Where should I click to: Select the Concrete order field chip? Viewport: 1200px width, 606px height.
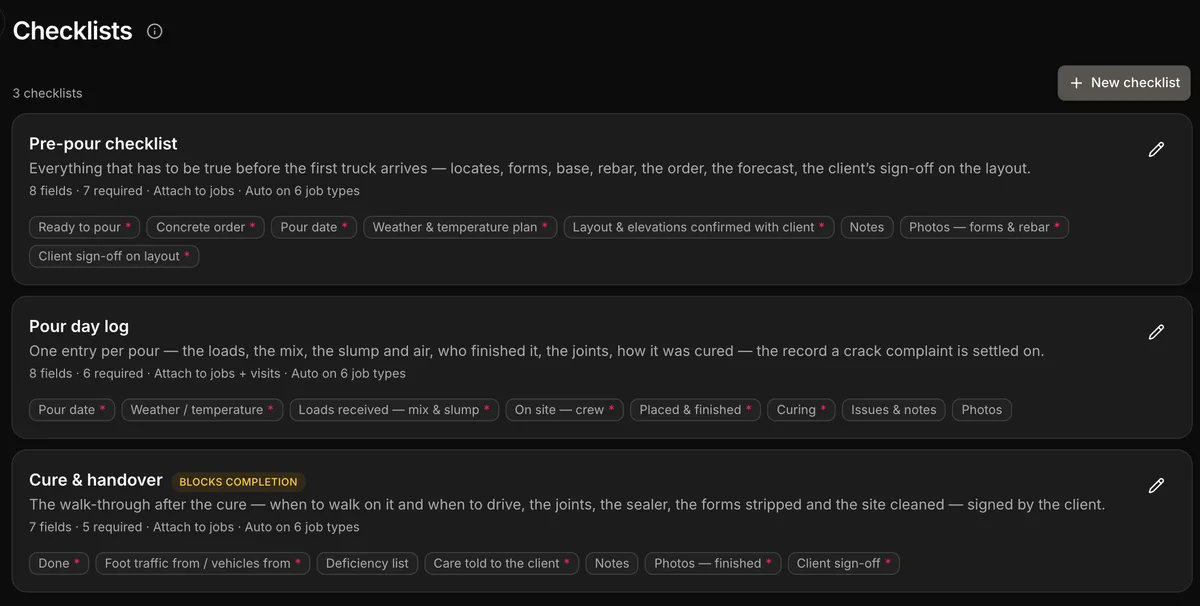click(207, 227)
